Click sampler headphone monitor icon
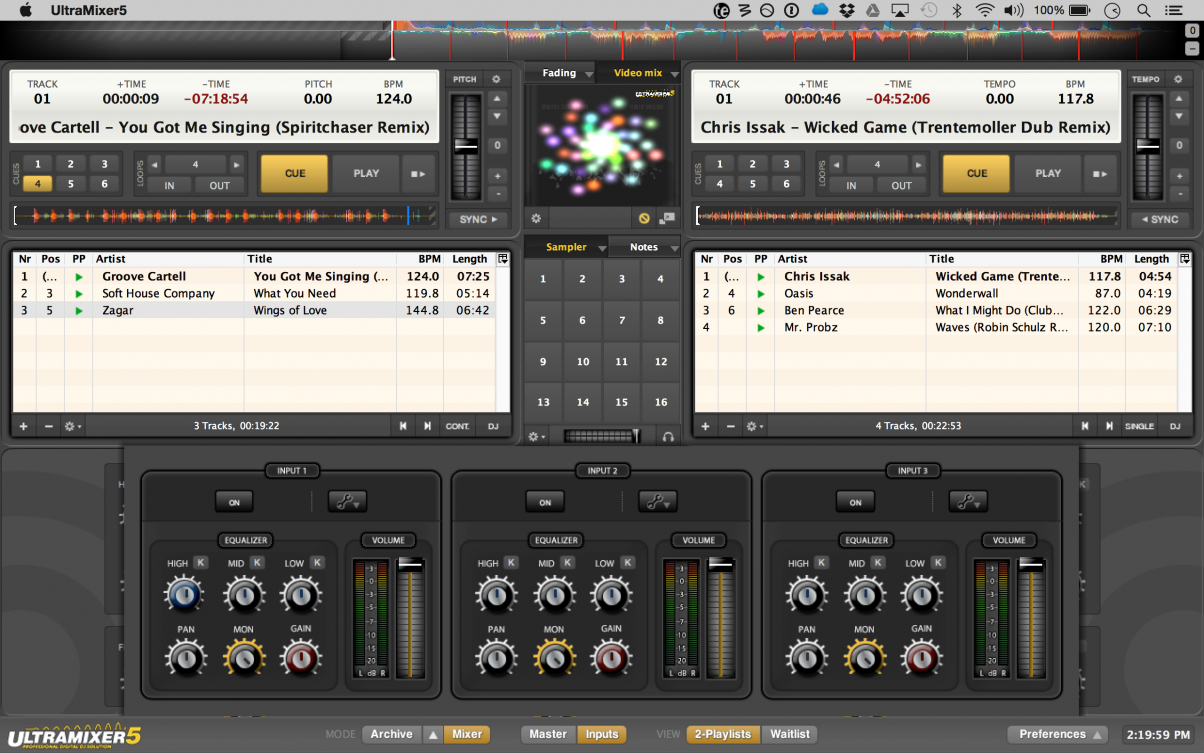Viewport: 1204px width, 753px height. pyautogui.click(x=667, y=436)
